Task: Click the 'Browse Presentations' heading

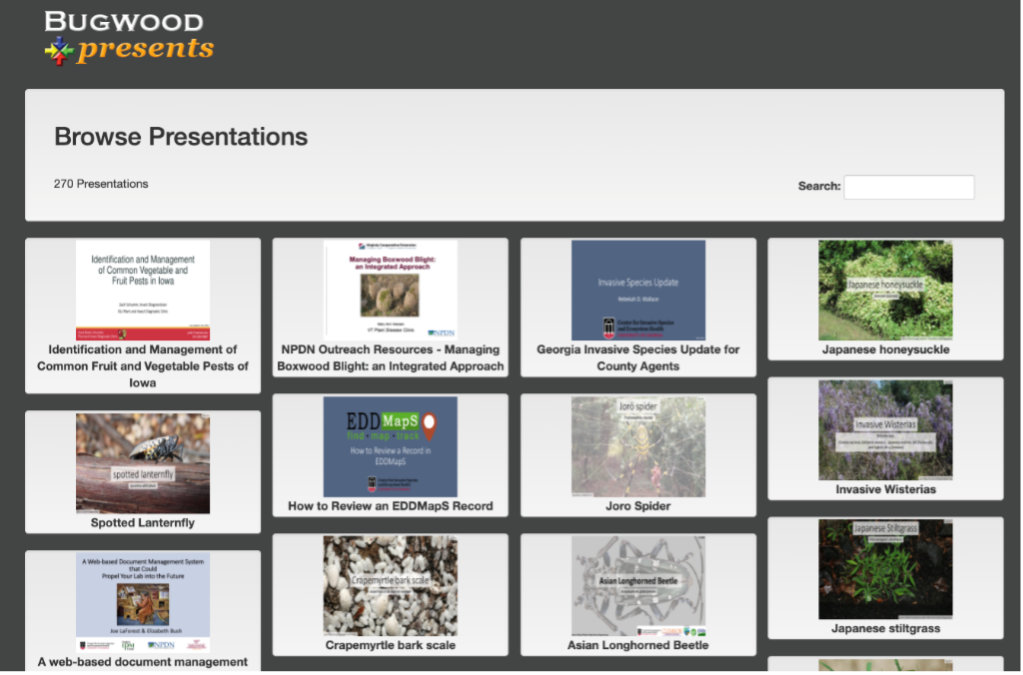Action: (x=181, y=137)
